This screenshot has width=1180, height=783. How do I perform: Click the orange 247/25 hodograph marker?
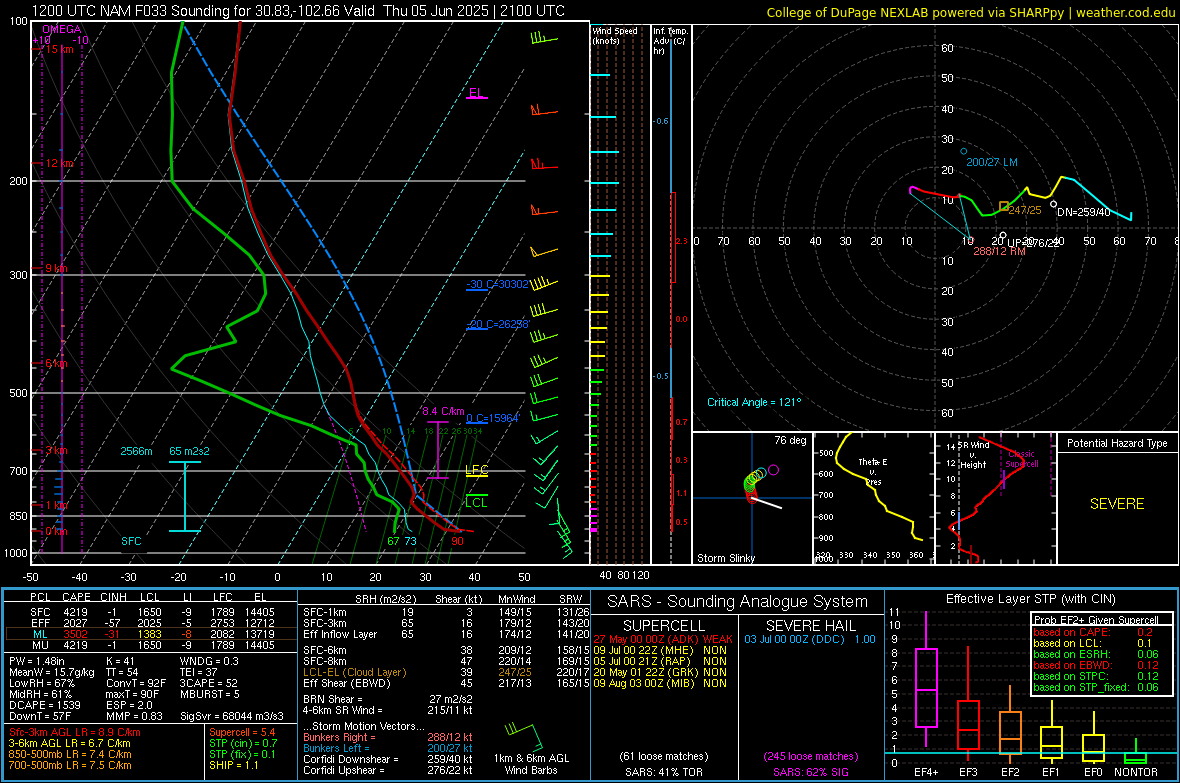coord(1004,206)
